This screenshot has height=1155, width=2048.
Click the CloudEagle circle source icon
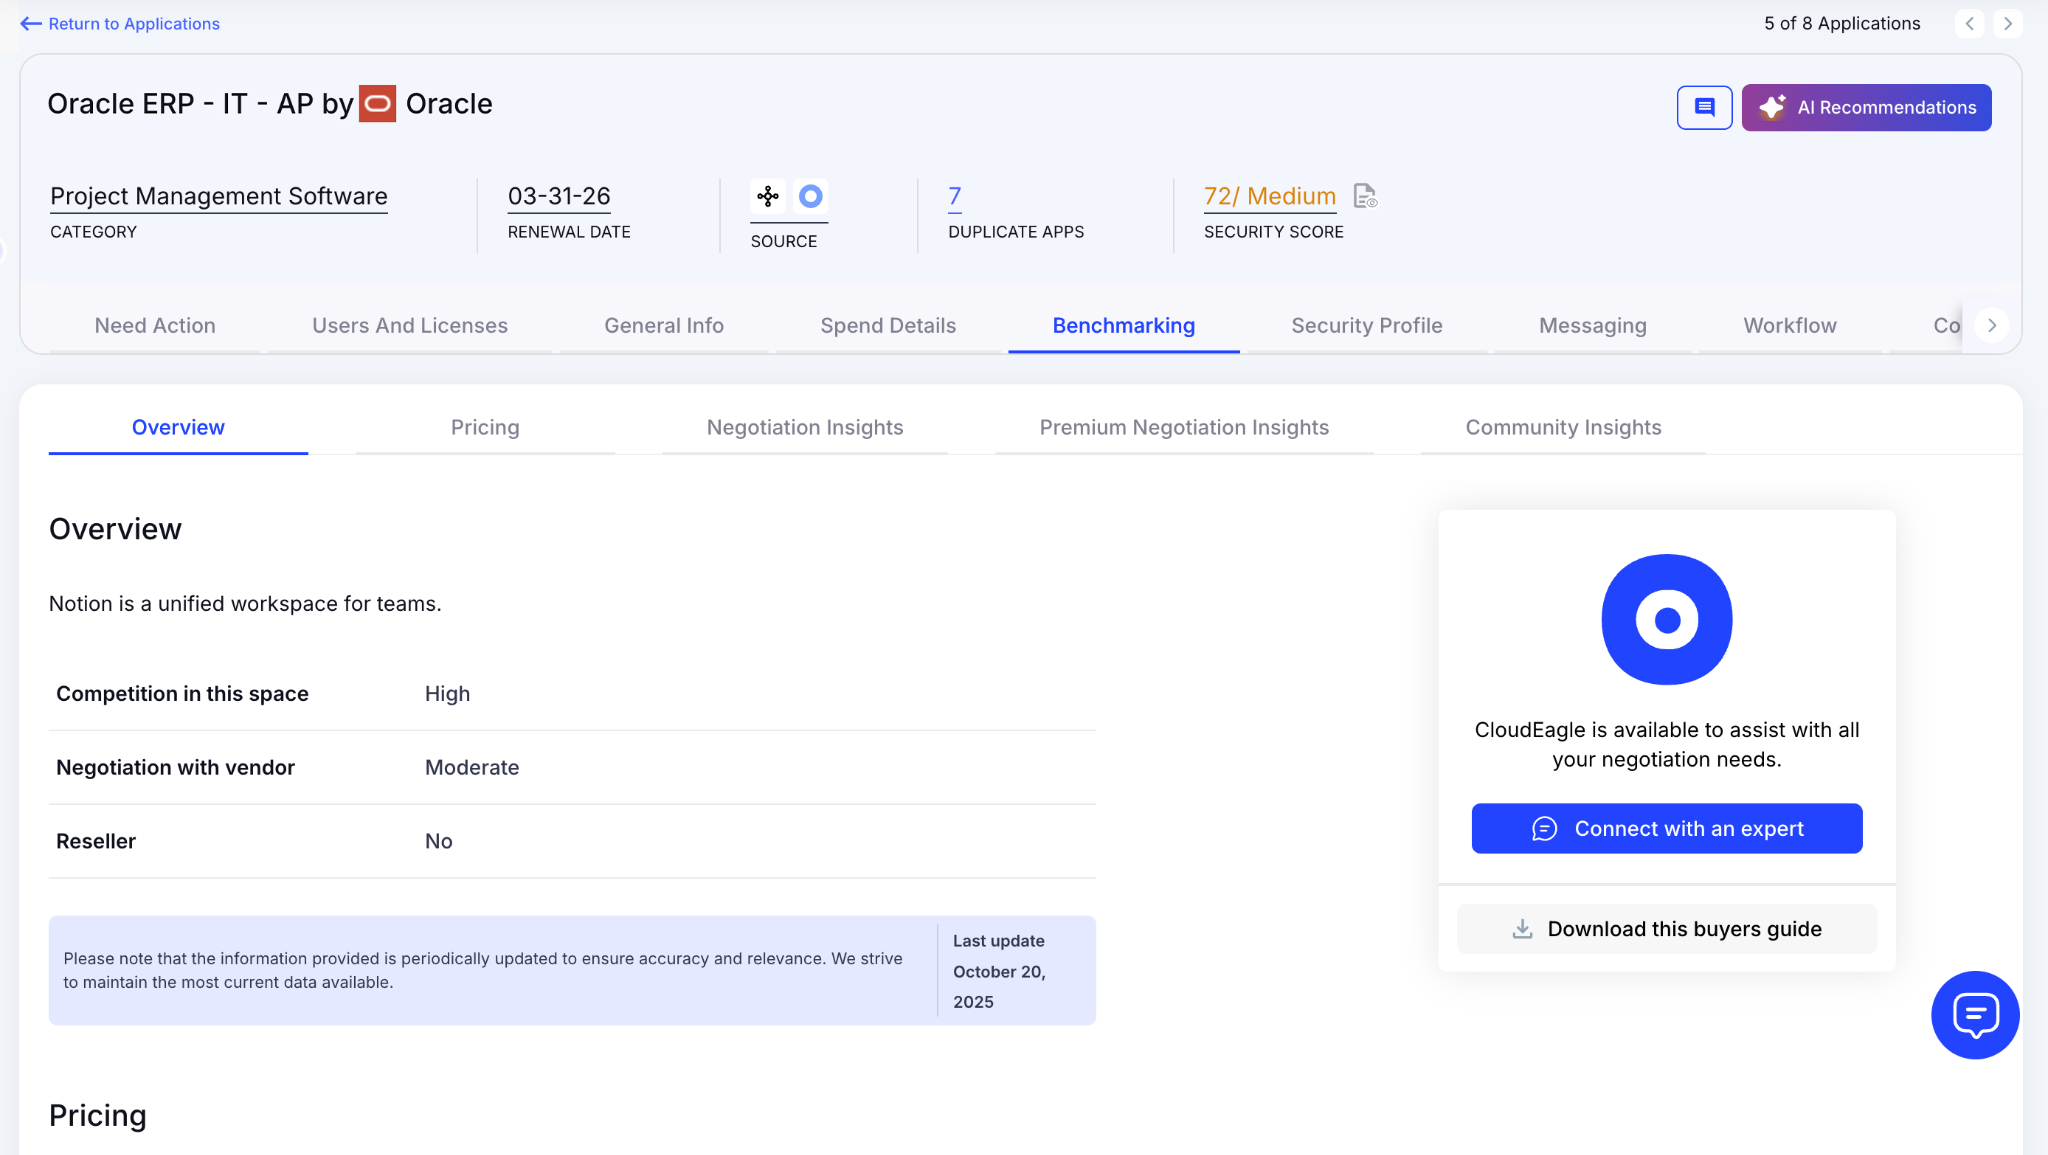[x=811, y=196]
